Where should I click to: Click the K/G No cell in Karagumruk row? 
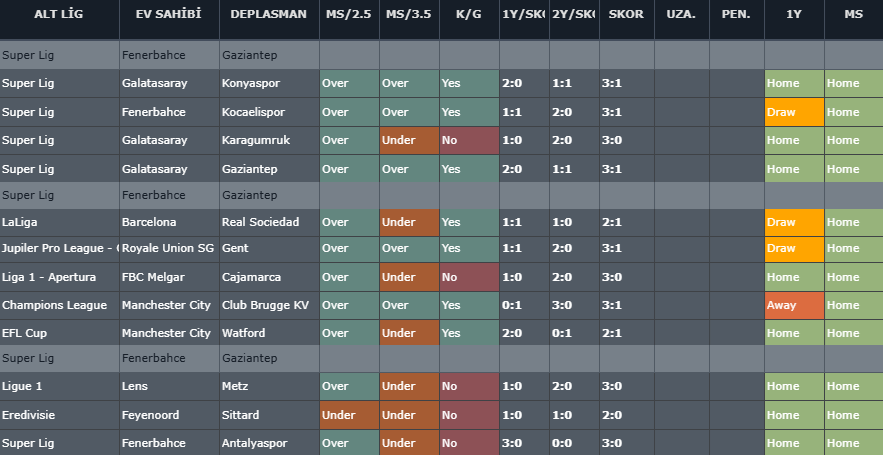pos(469,140)
